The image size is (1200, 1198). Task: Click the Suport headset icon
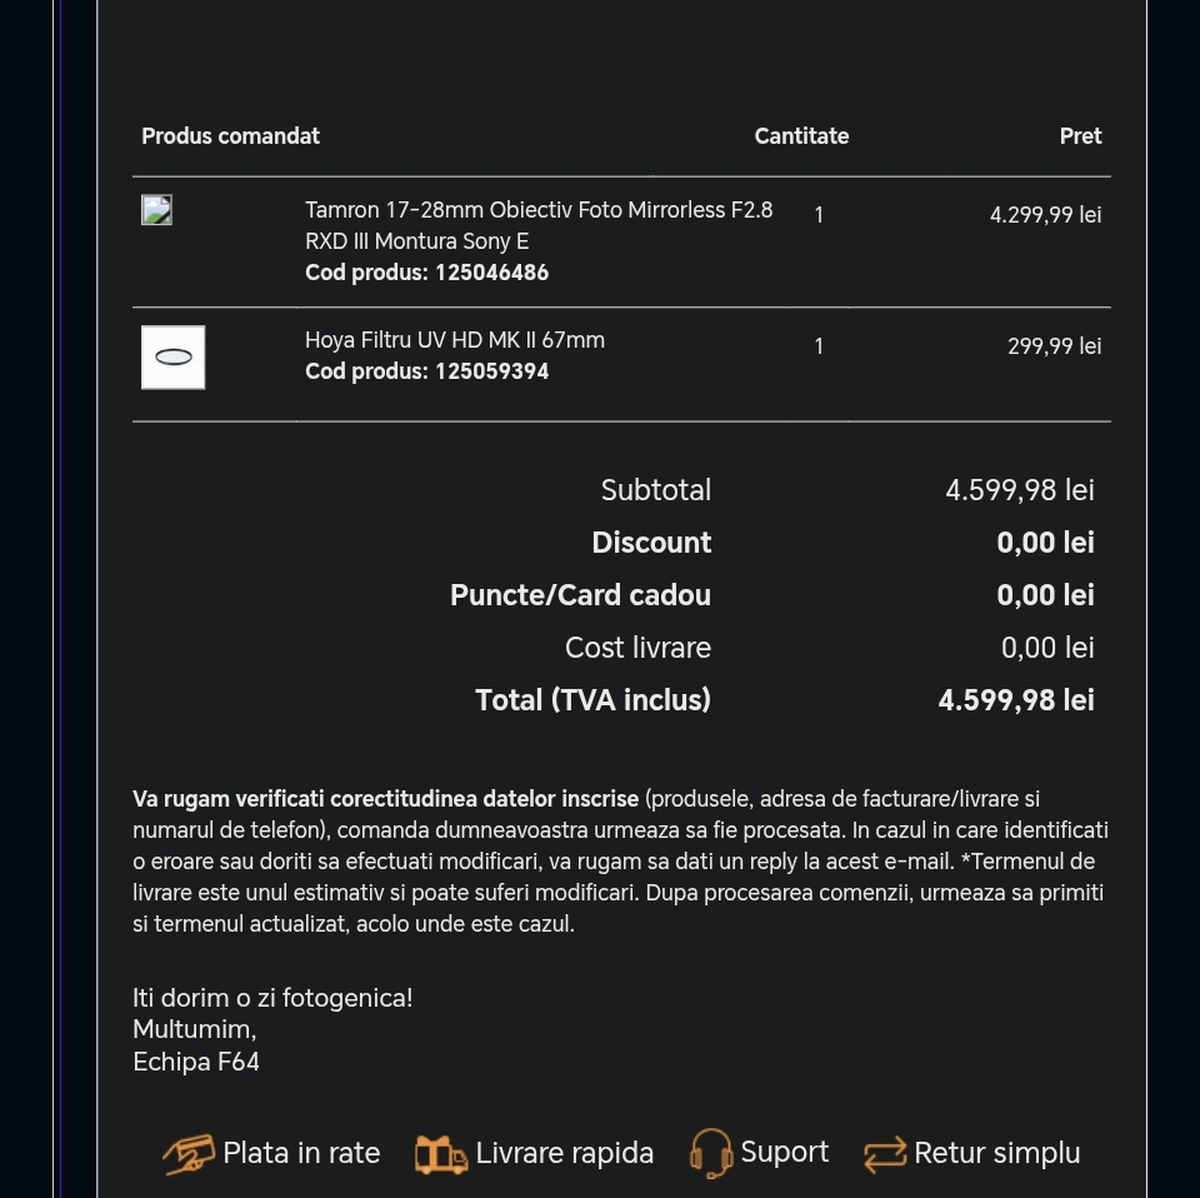coord(710,1153)
